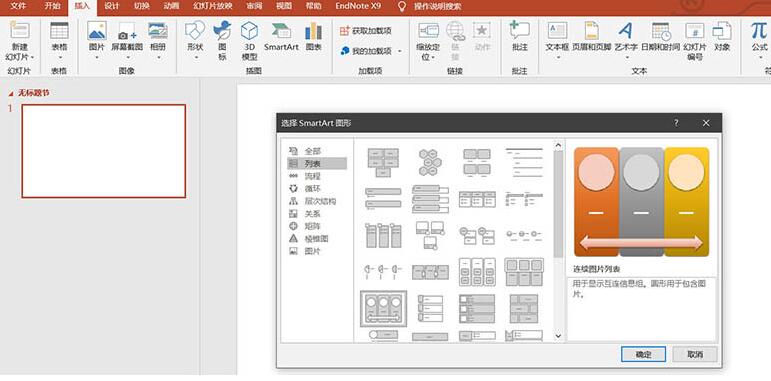Collapse the 无标题节 section triangle
This screenshot has width=771, height=381.
tap(11, 93)
